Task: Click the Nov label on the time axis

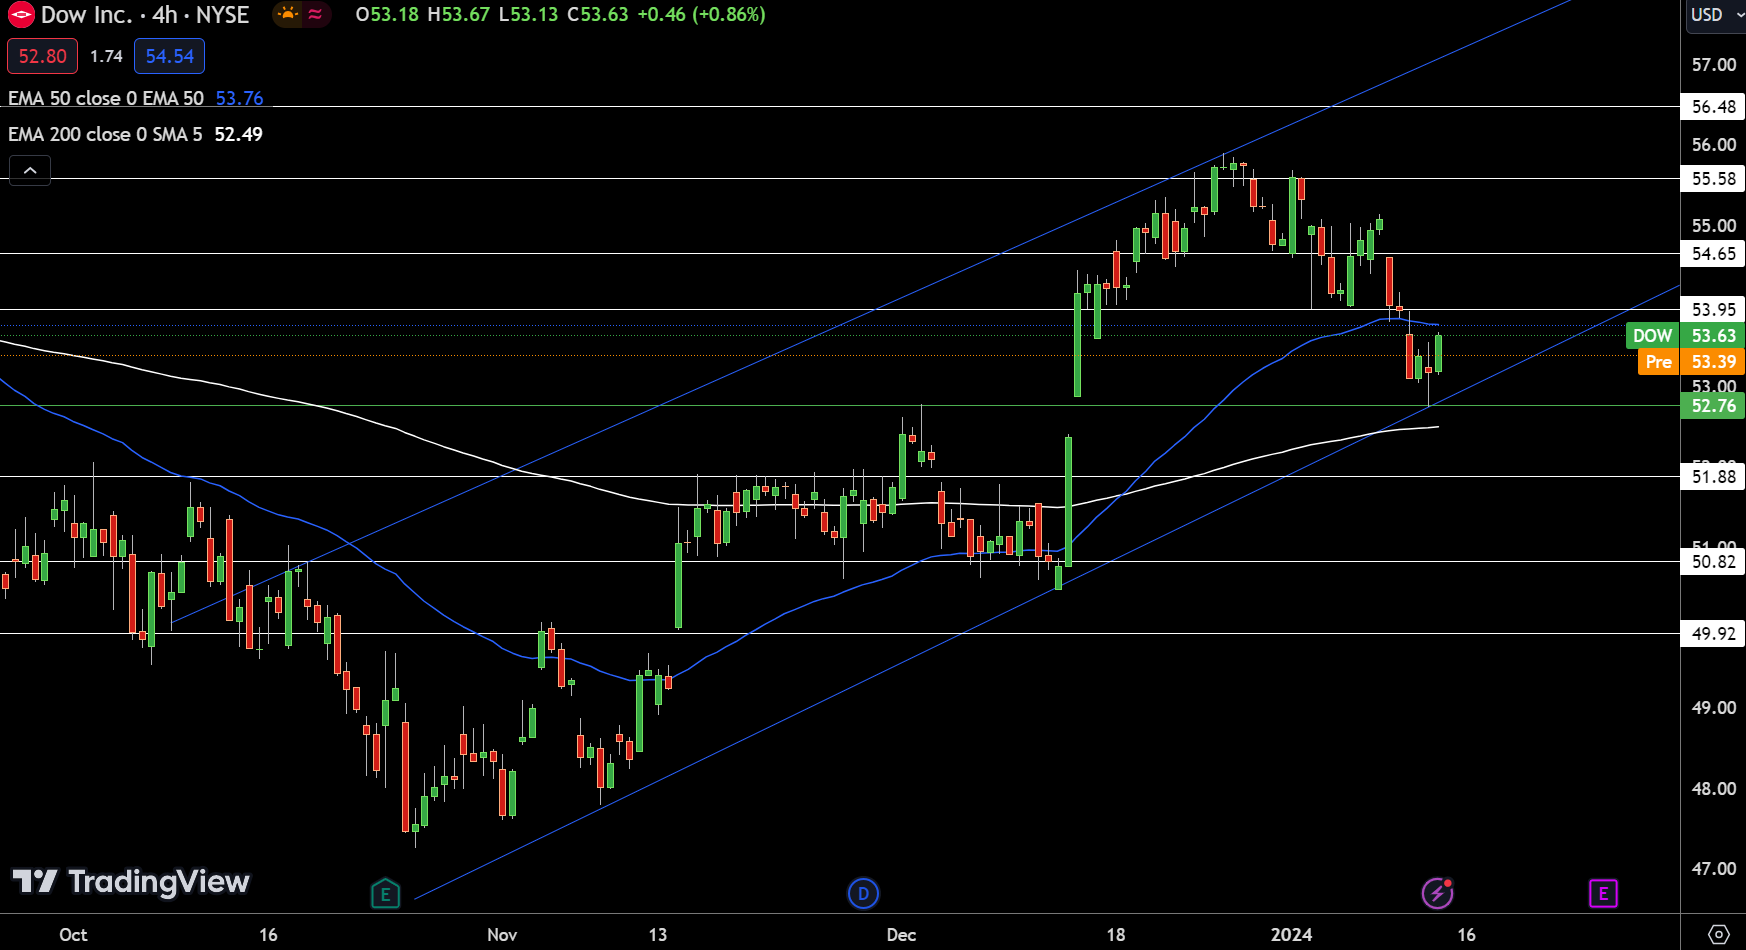Action: pyautogui.click(x=502, y=934)
